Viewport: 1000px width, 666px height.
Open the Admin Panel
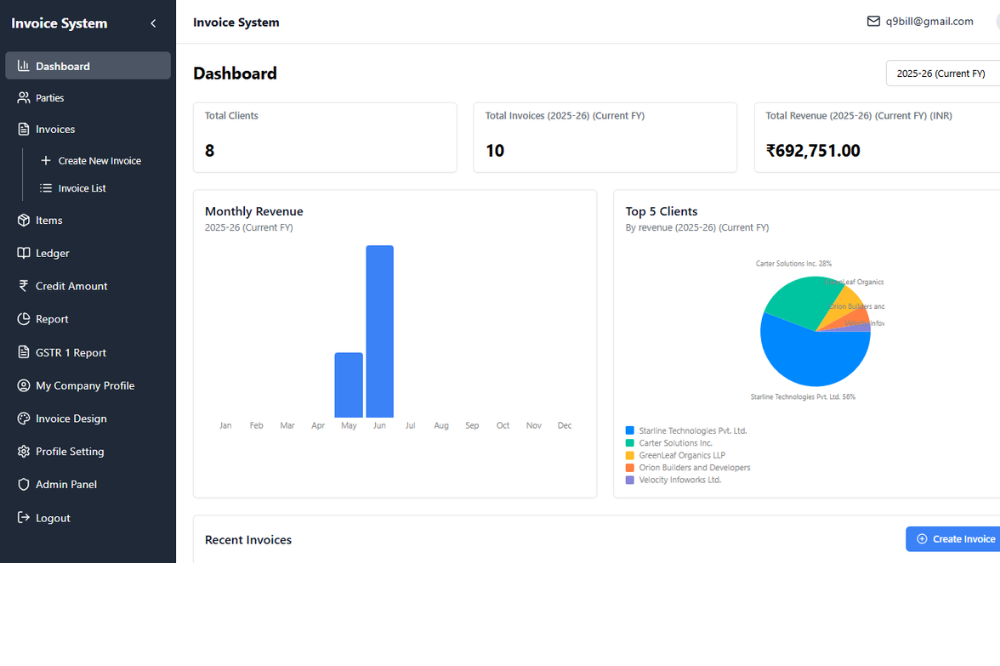click(x=88, y=484)
